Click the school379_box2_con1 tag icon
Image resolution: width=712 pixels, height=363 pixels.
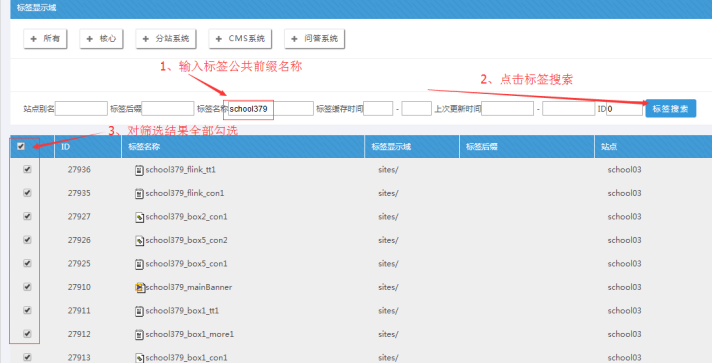coord(139,217)
